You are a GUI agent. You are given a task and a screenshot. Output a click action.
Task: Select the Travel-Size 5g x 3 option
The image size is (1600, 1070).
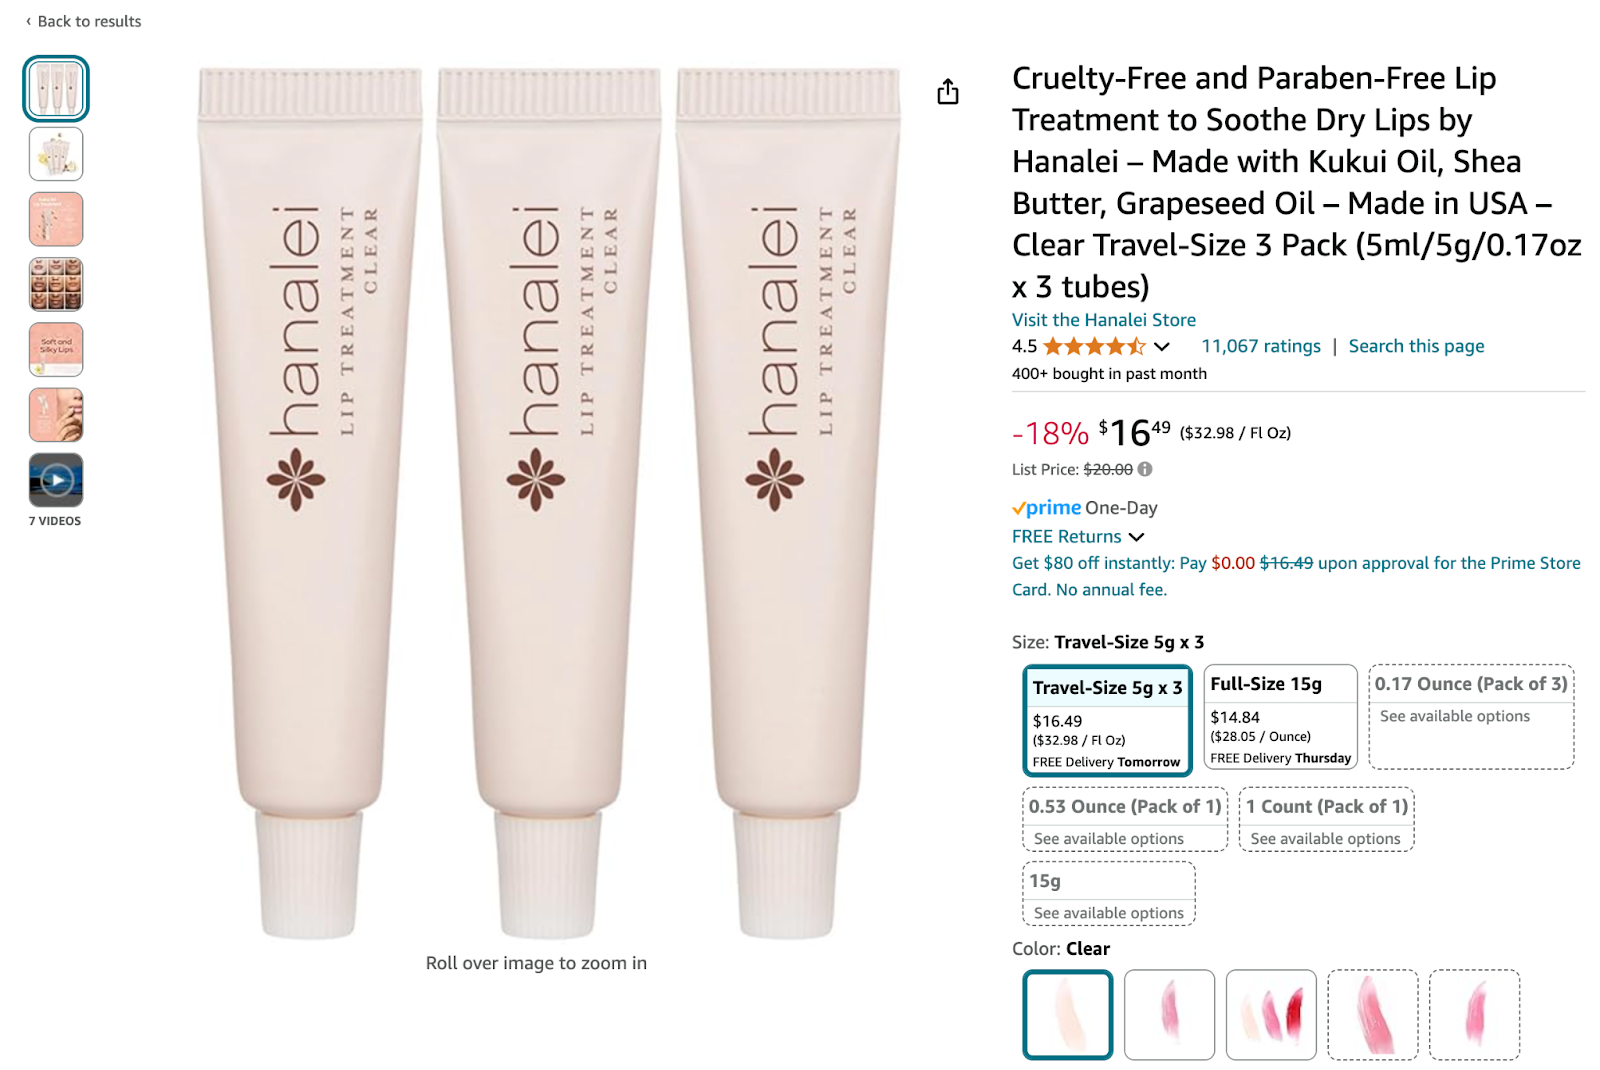pos(1107,721)
